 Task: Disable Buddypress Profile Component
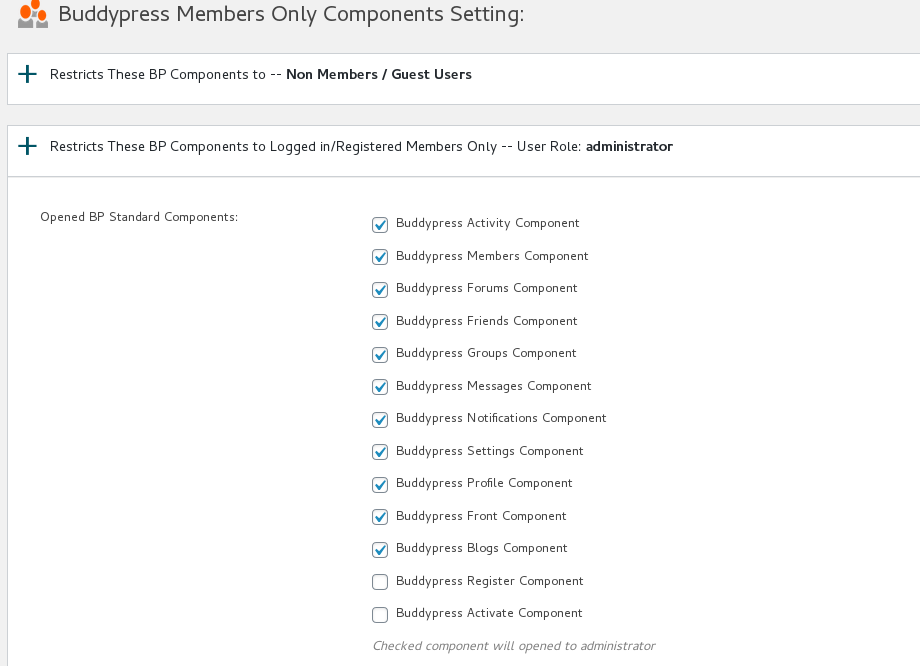coord(379,484)
